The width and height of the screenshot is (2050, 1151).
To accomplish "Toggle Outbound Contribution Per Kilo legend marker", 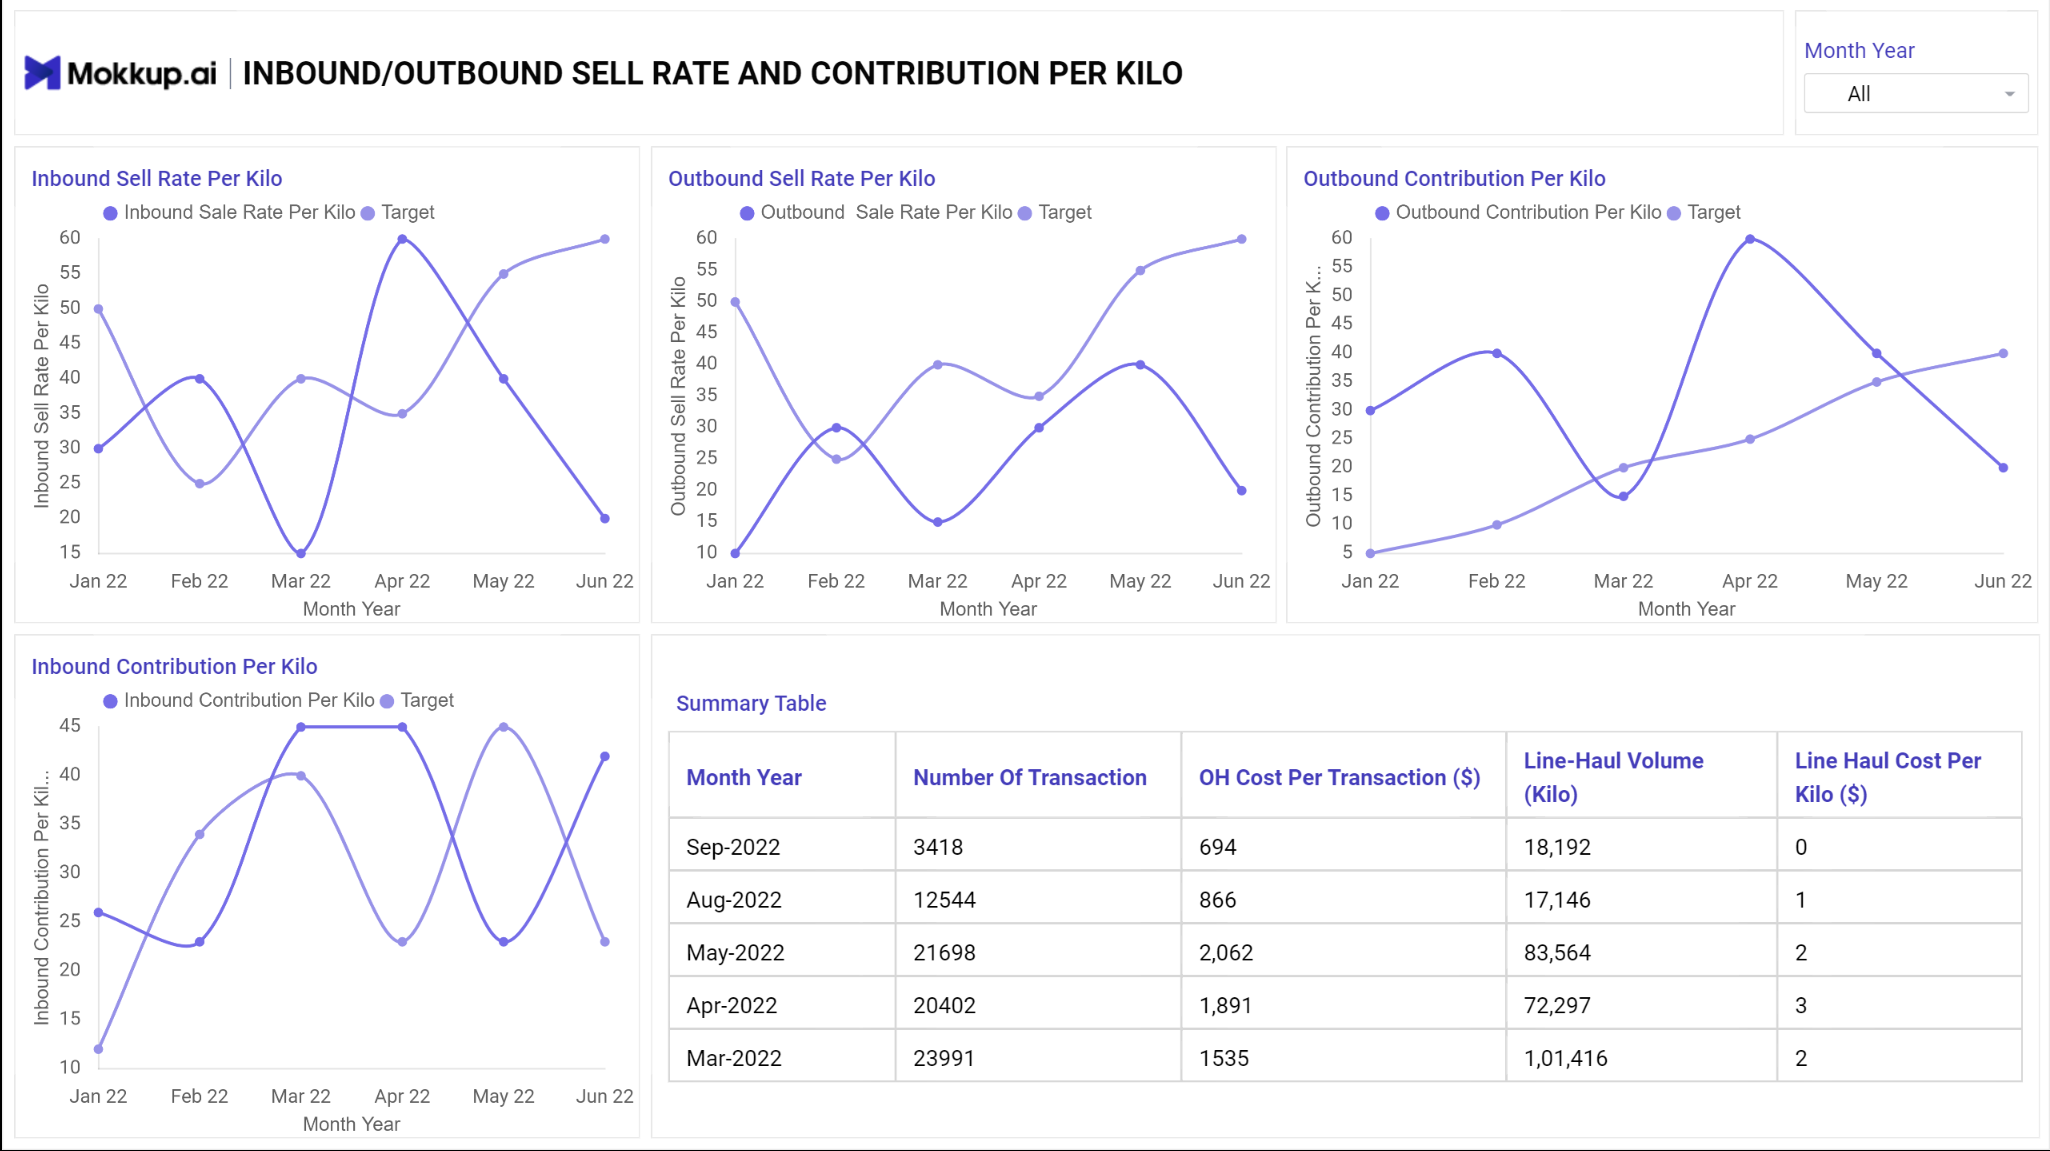I will (1382, 213).
